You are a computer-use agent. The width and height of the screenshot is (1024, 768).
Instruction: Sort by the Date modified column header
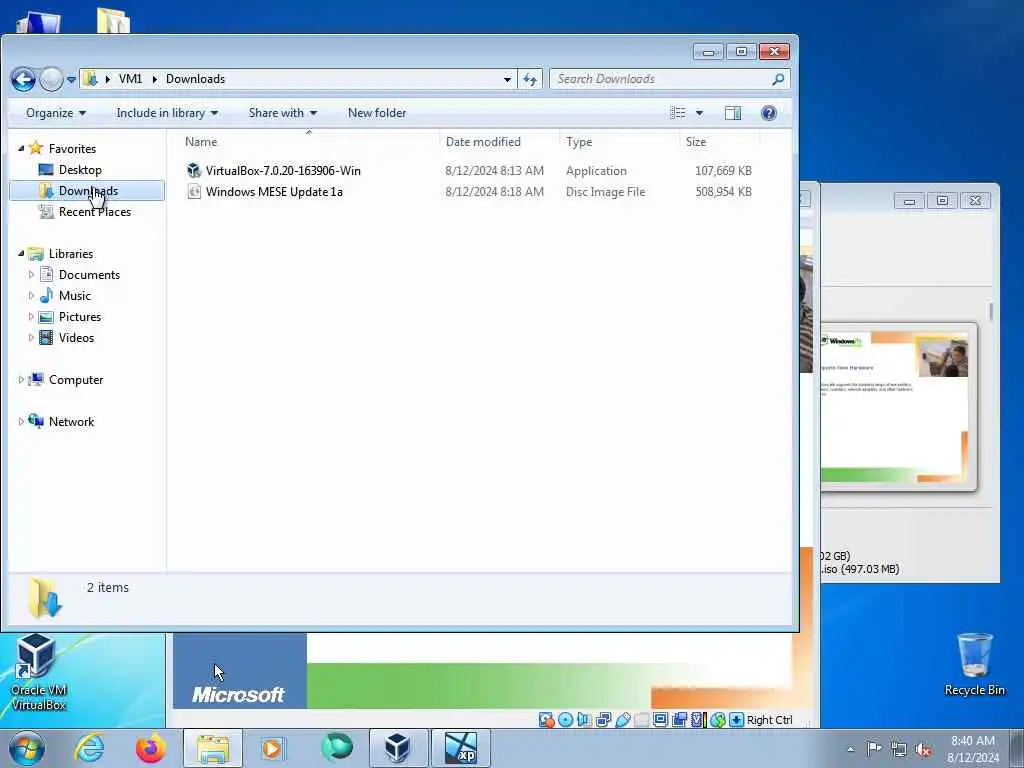499,142
